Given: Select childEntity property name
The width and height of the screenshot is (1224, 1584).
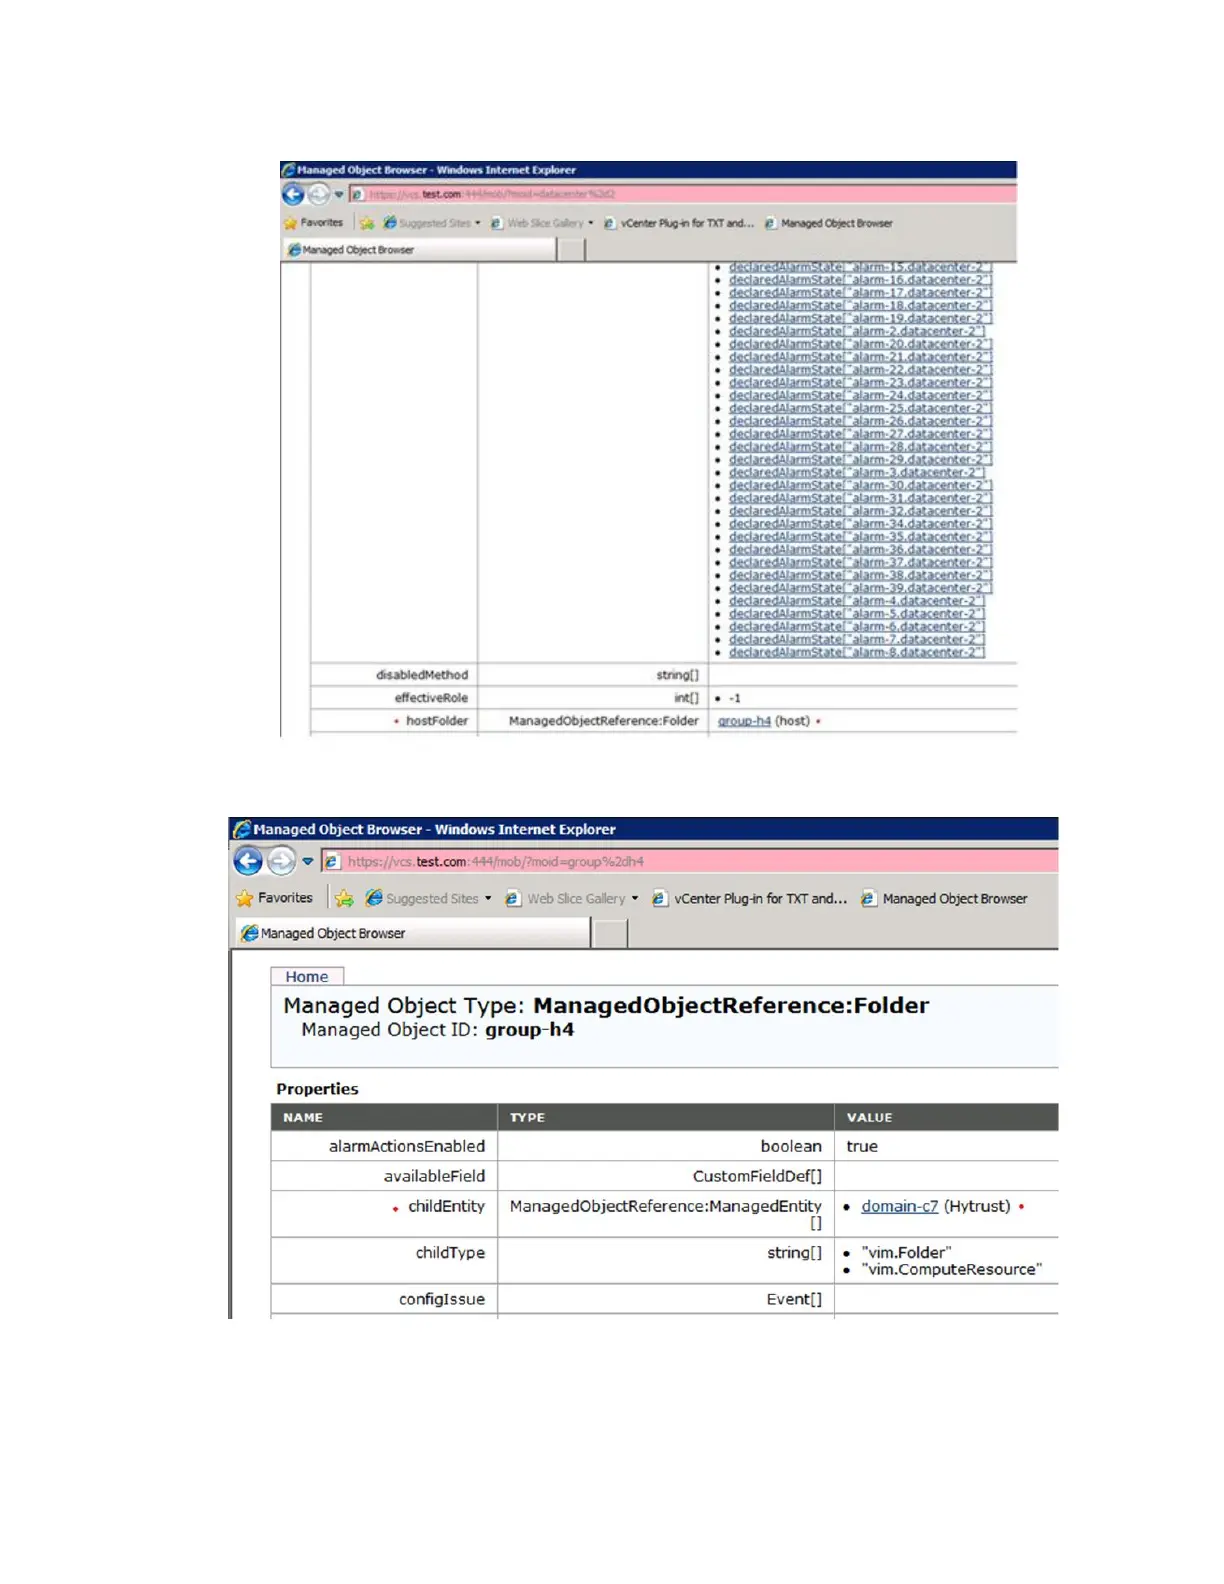Looking at the screenshot, I should tap(446, 1206).
